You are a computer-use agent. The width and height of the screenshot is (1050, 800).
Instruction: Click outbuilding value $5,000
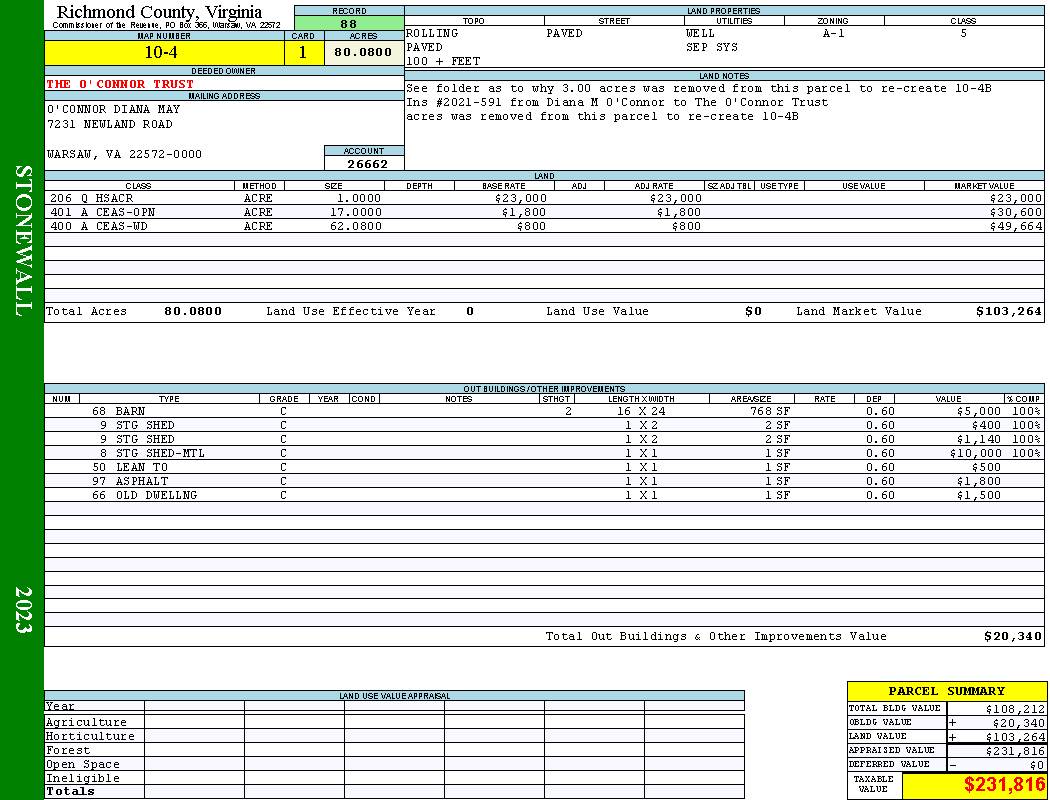[x=979, y=411]
